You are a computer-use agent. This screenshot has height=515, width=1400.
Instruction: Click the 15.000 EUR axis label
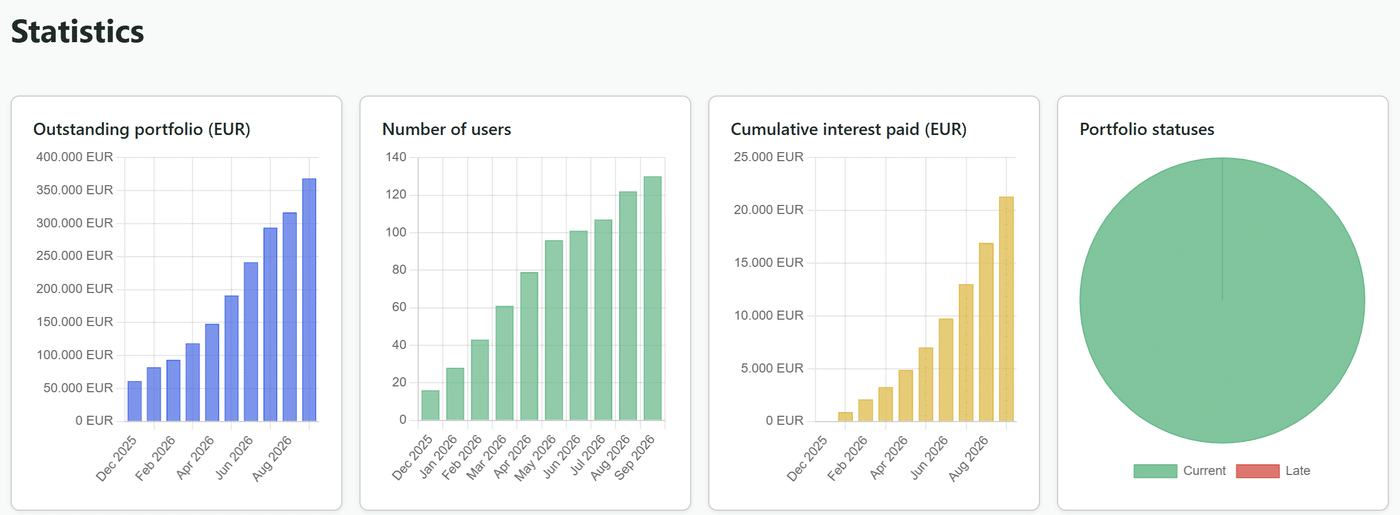[x=768, y=263]
